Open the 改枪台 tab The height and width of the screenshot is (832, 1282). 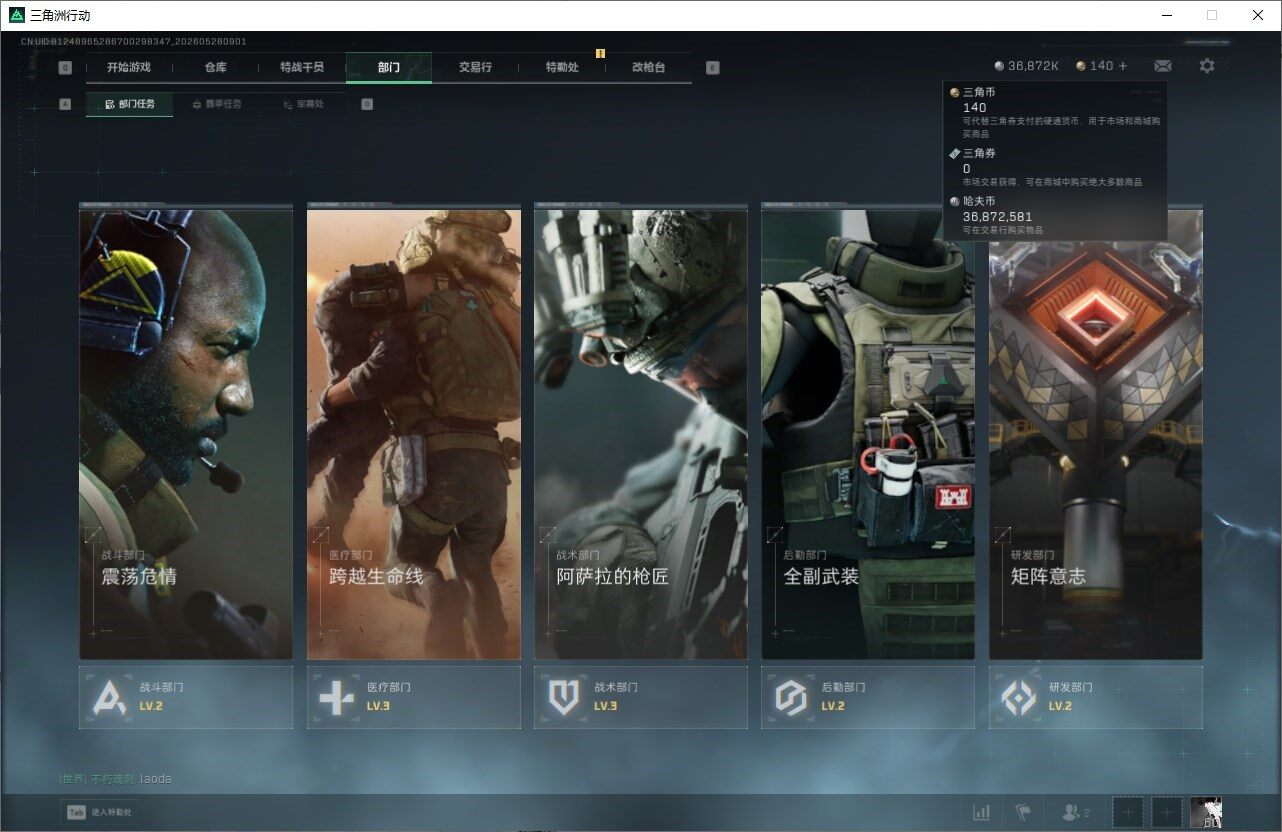[648, 67]
